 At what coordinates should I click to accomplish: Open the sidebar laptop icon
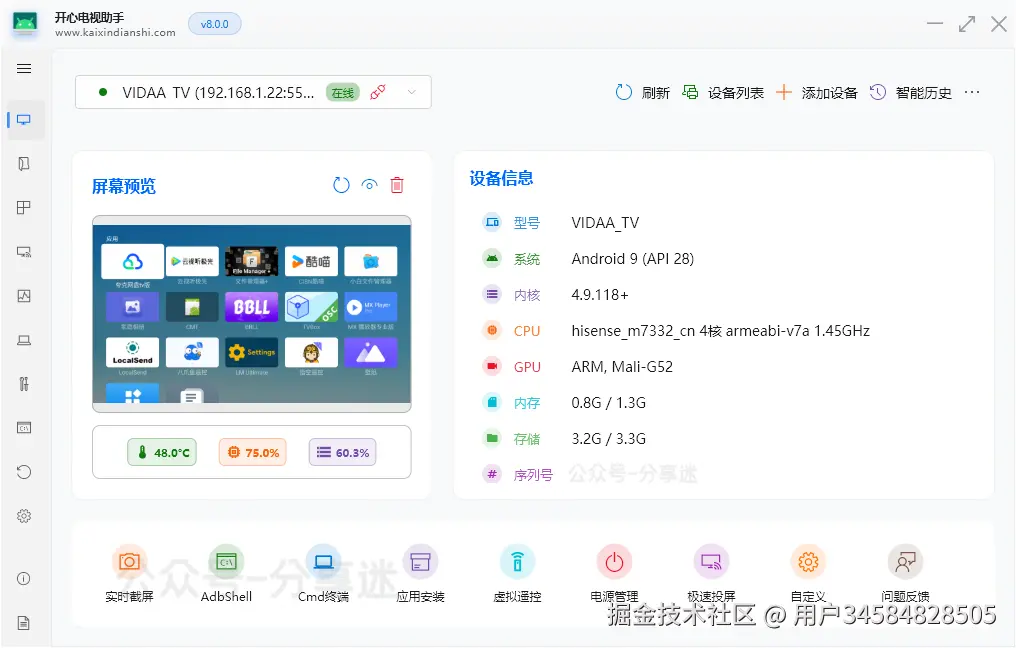tap(24, 340)
